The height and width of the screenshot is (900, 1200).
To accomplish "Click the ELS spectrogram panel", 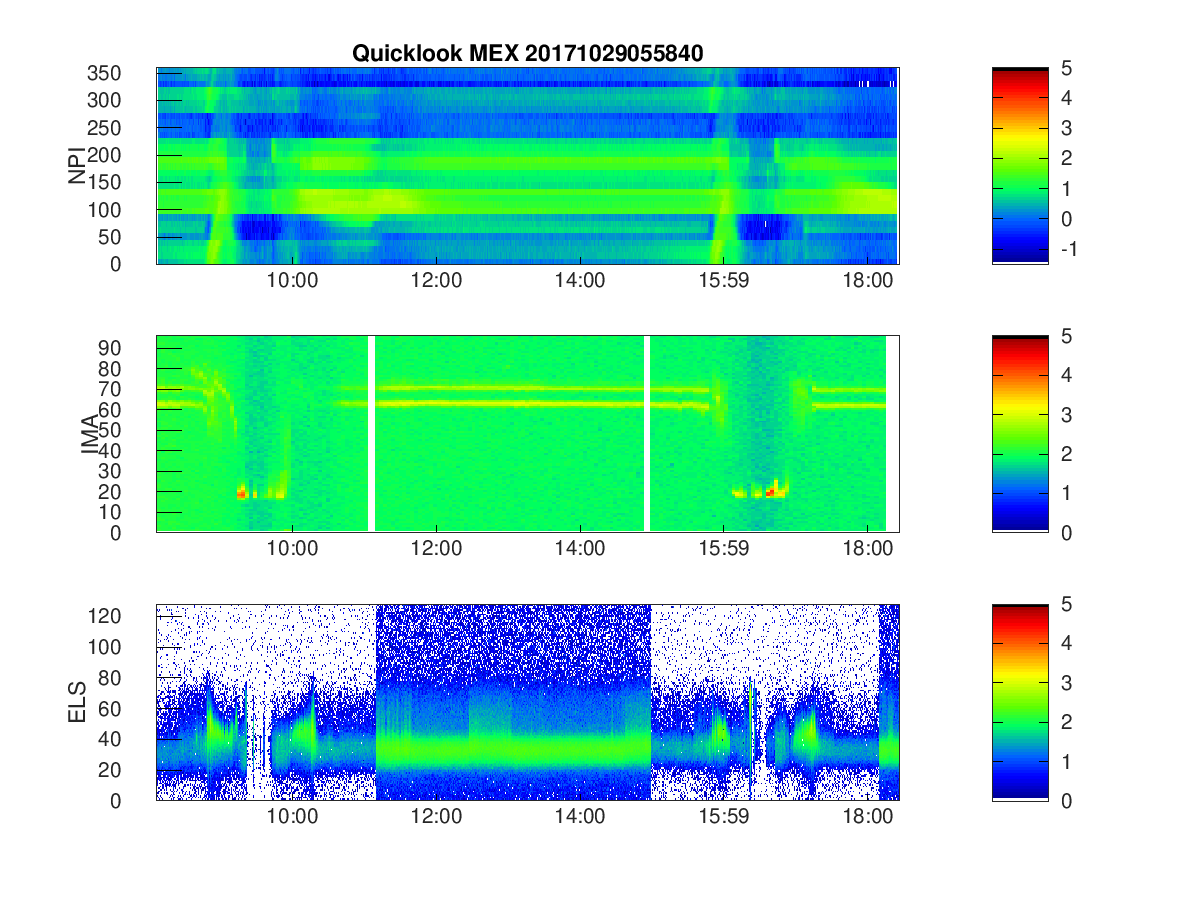I will (527, 702).
